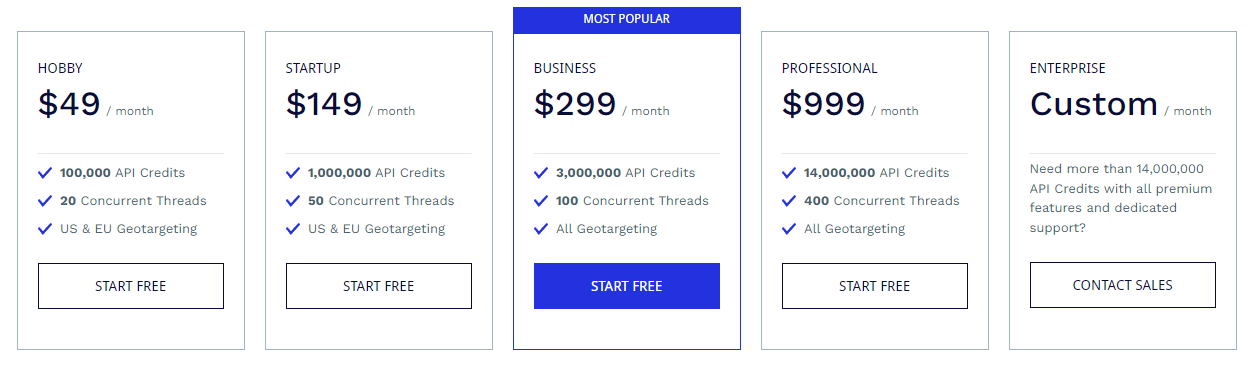Click the Hobby plan START FREE button
Screen dimensions: 1257x365
click(x=131, y=286)
